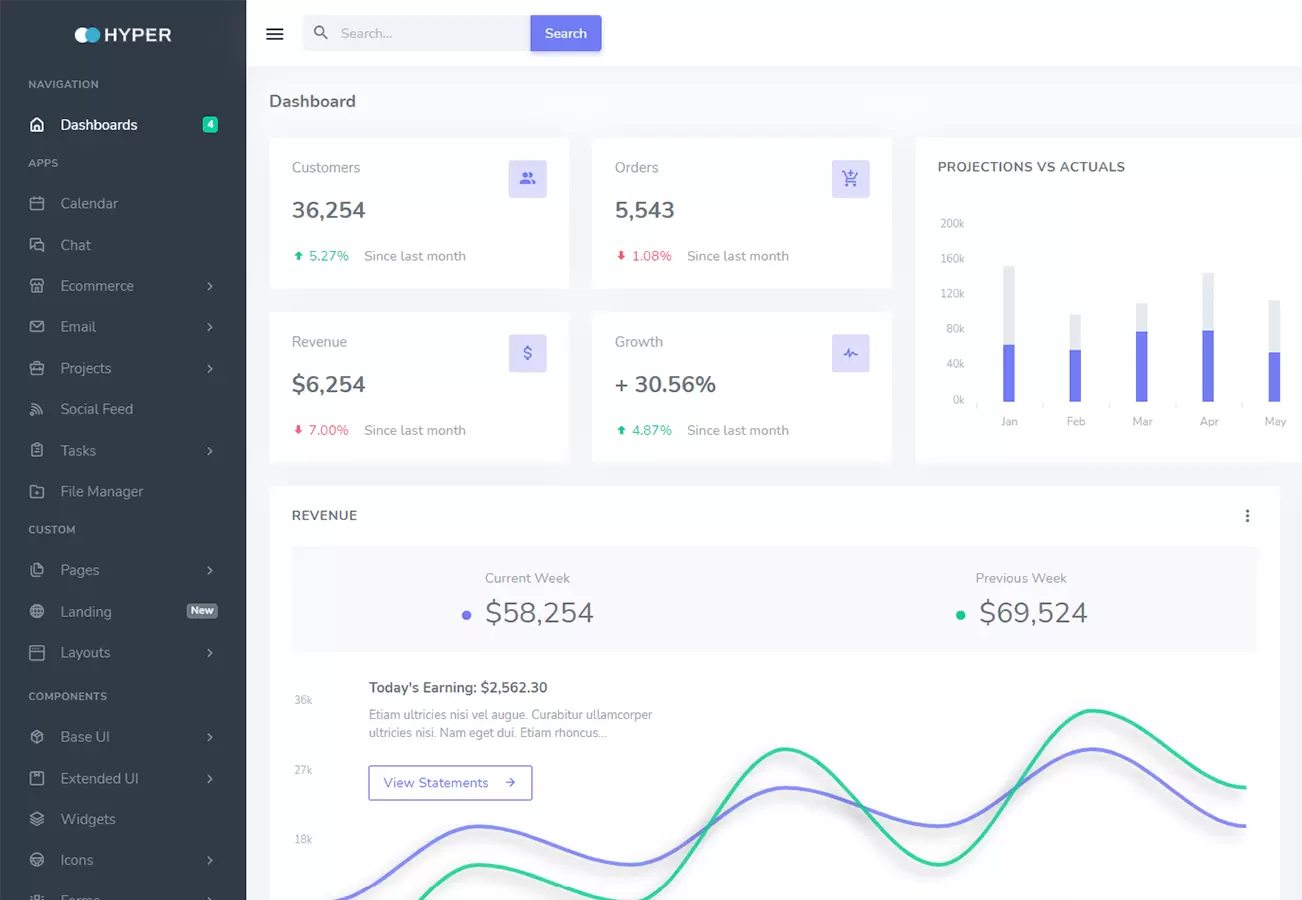Click the Projects briefcase icon
The image size is (1302, 900).
37,368
